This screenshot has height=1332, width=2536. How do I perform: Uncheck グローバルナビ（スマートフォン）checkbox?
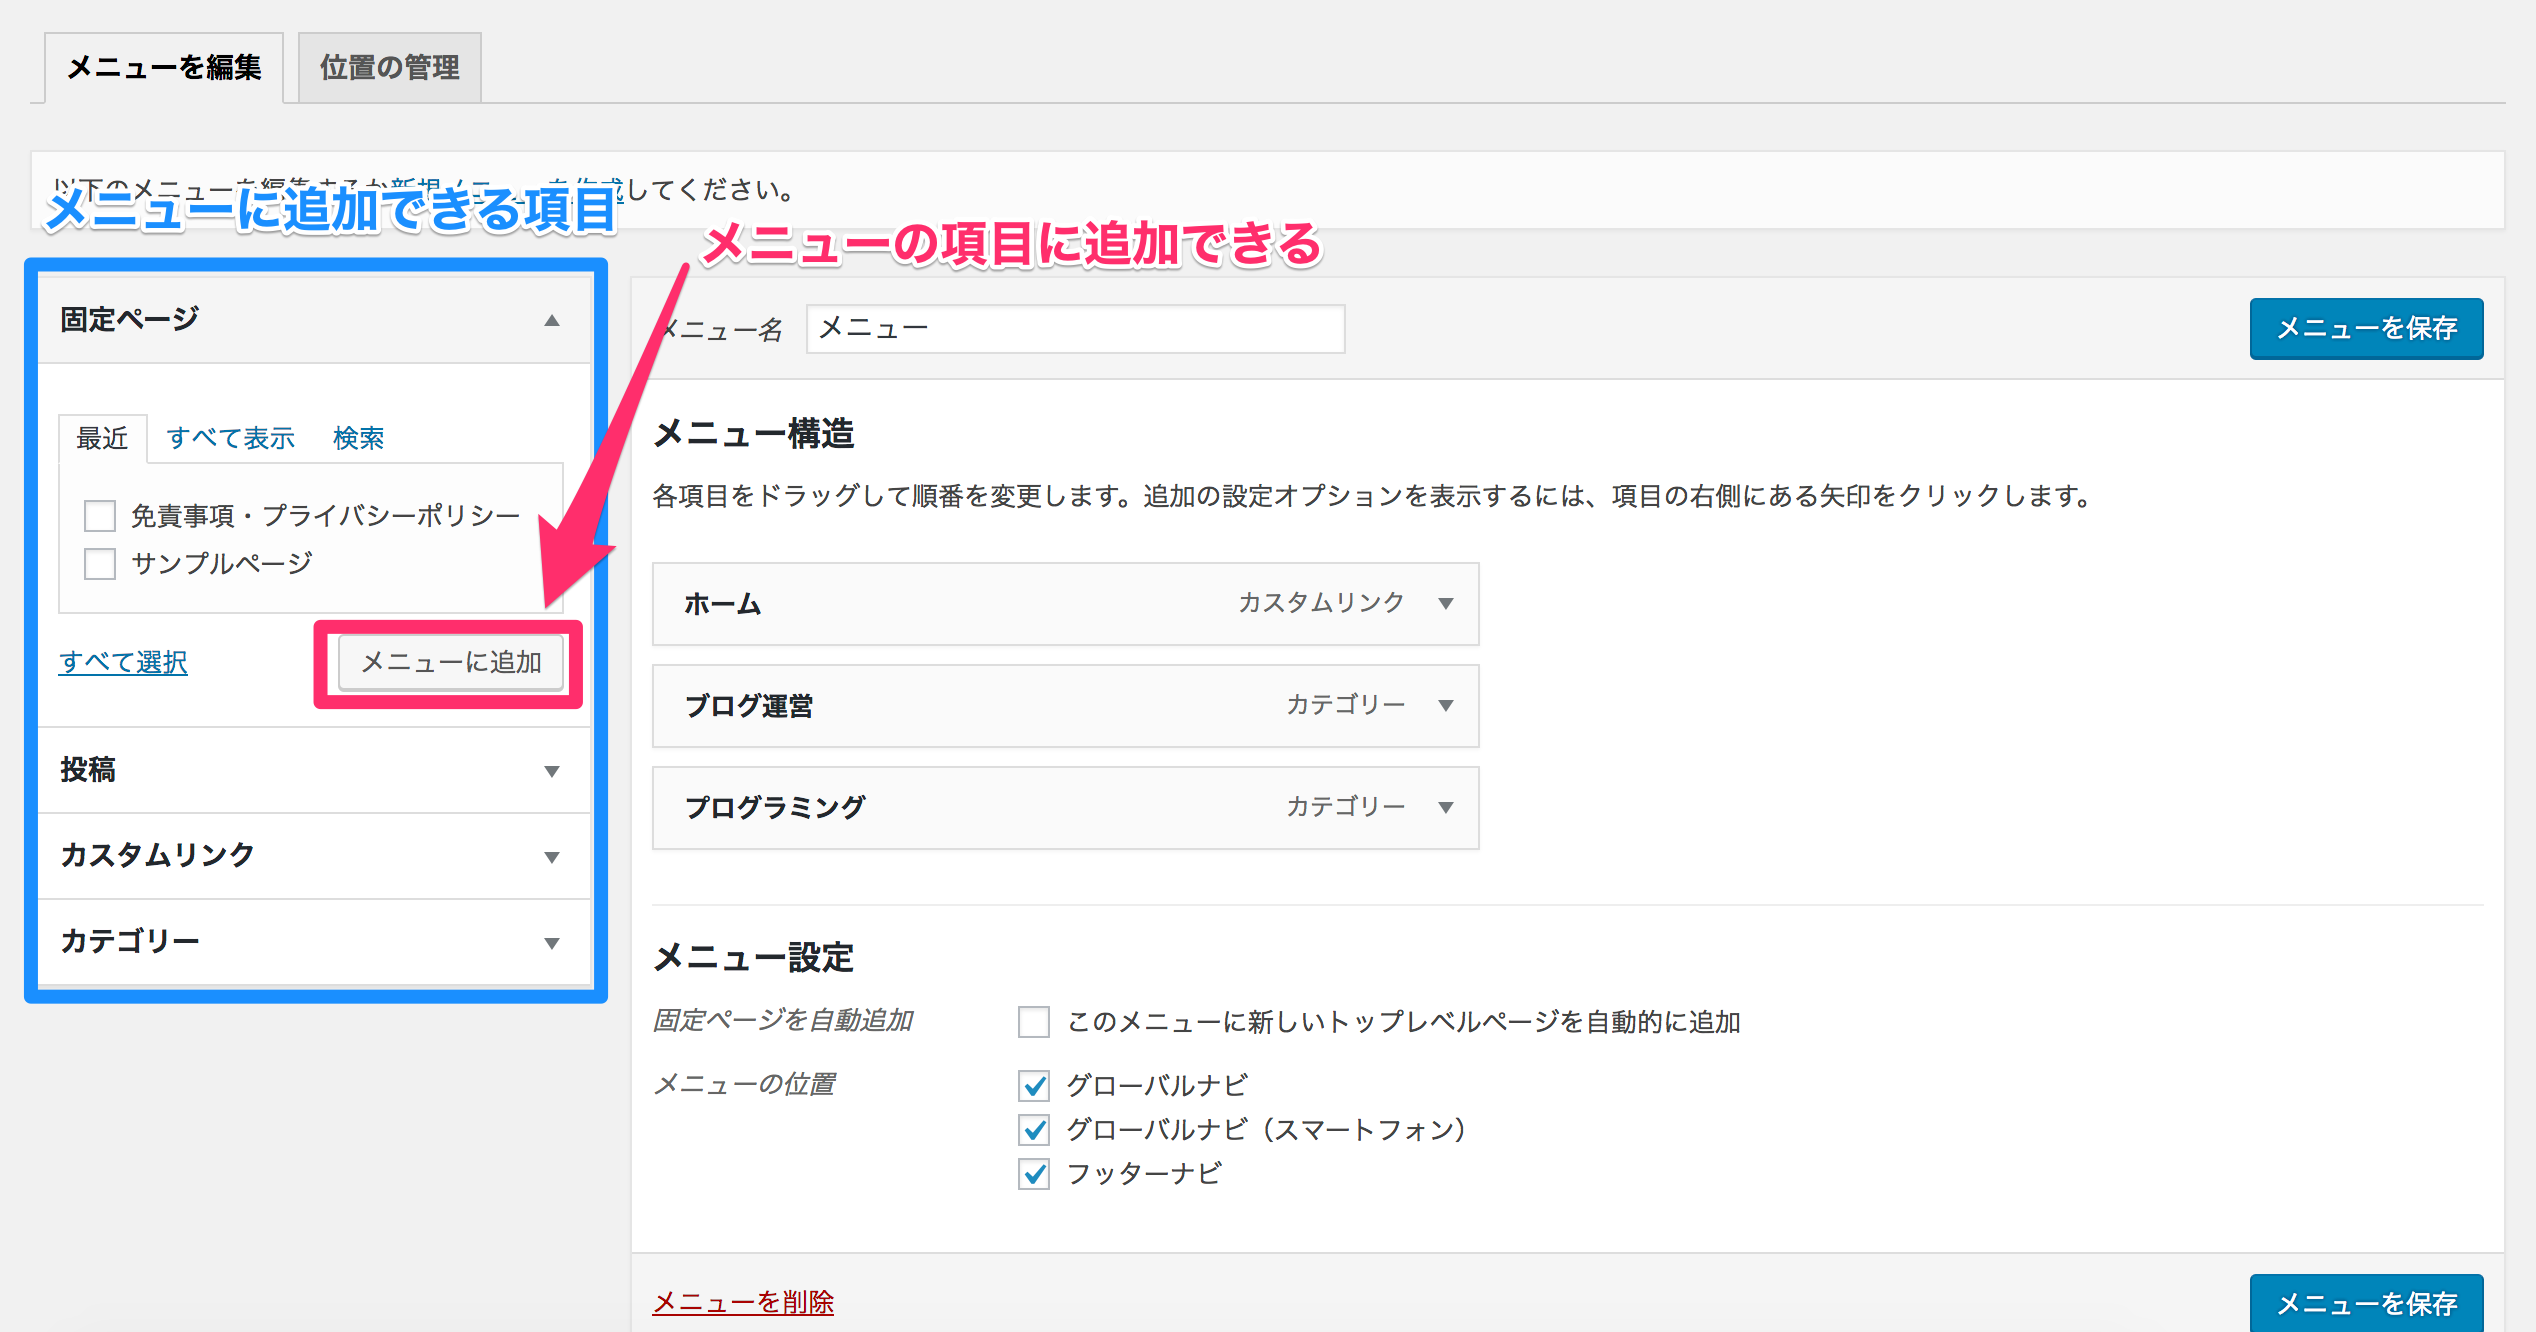coord(1033,1129)
